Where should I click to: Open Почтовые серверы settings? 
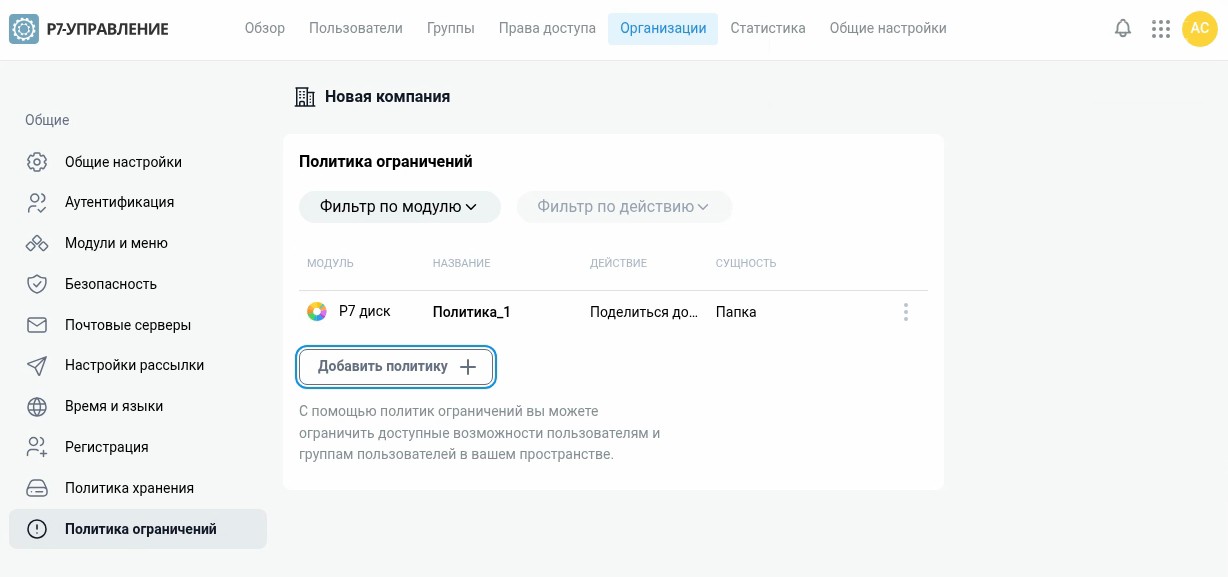(x=138, y=325)
